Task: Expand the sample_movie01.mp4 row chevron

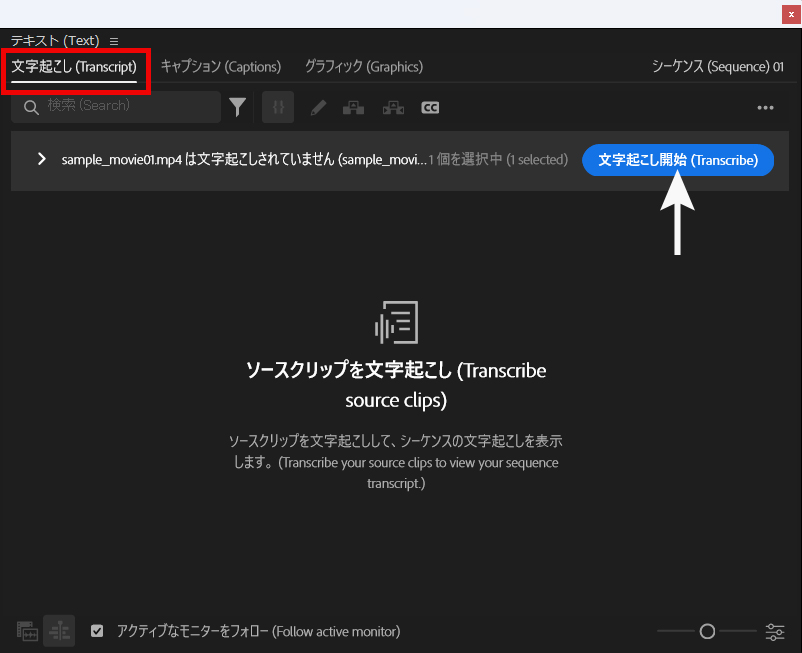Action: tap(42, 159)
